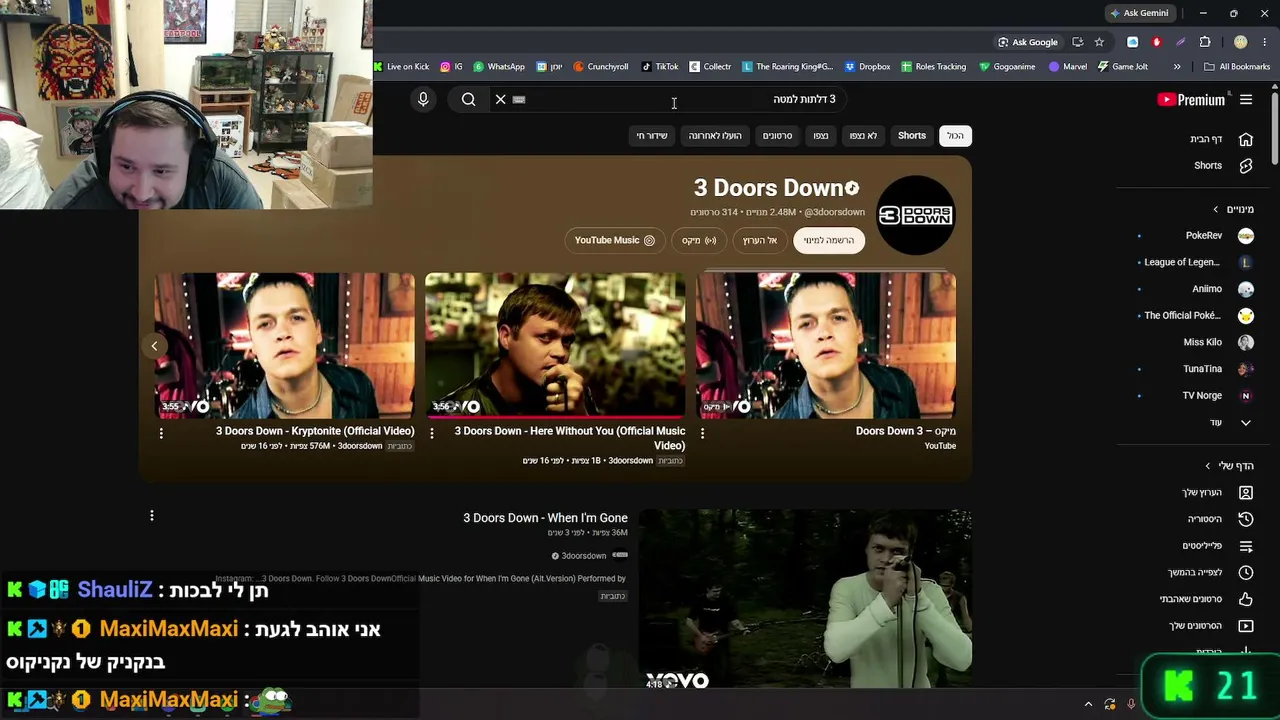Click the Mix (מיקס) radio button

(x=699, y=240)
